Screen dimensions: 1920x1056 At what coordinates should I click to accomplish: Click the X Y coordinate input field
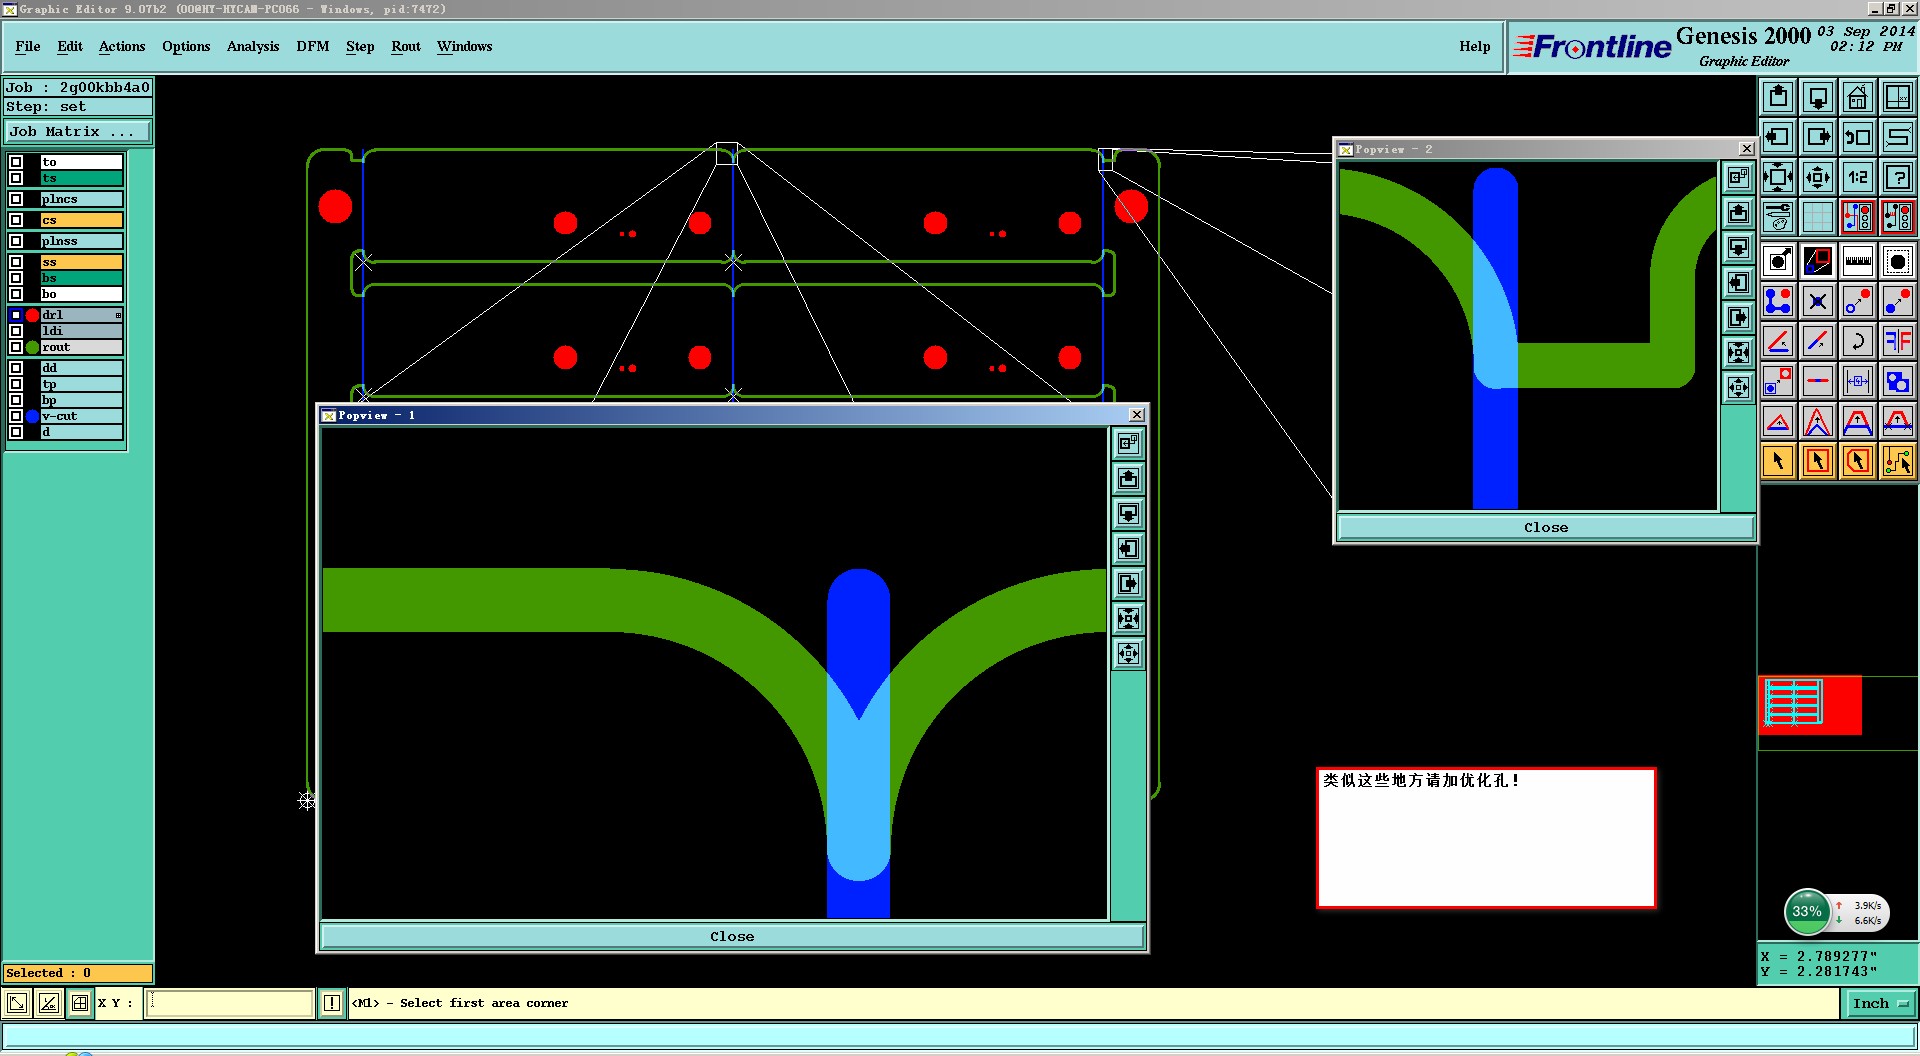point(230,1003)
